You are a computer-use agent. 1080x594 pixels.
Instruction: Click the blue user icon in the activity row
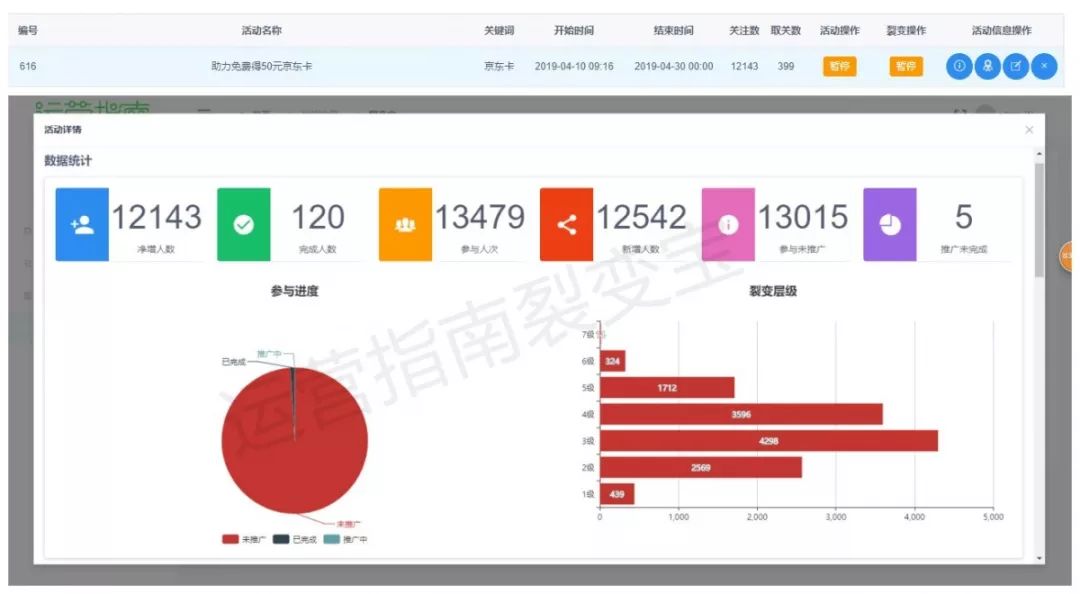[x=987, y=66]
